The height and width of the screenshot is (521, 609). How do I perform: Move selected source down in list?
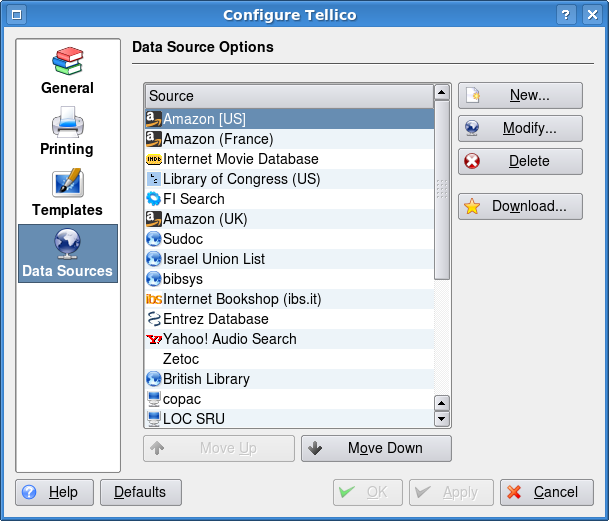pos(376,448)
